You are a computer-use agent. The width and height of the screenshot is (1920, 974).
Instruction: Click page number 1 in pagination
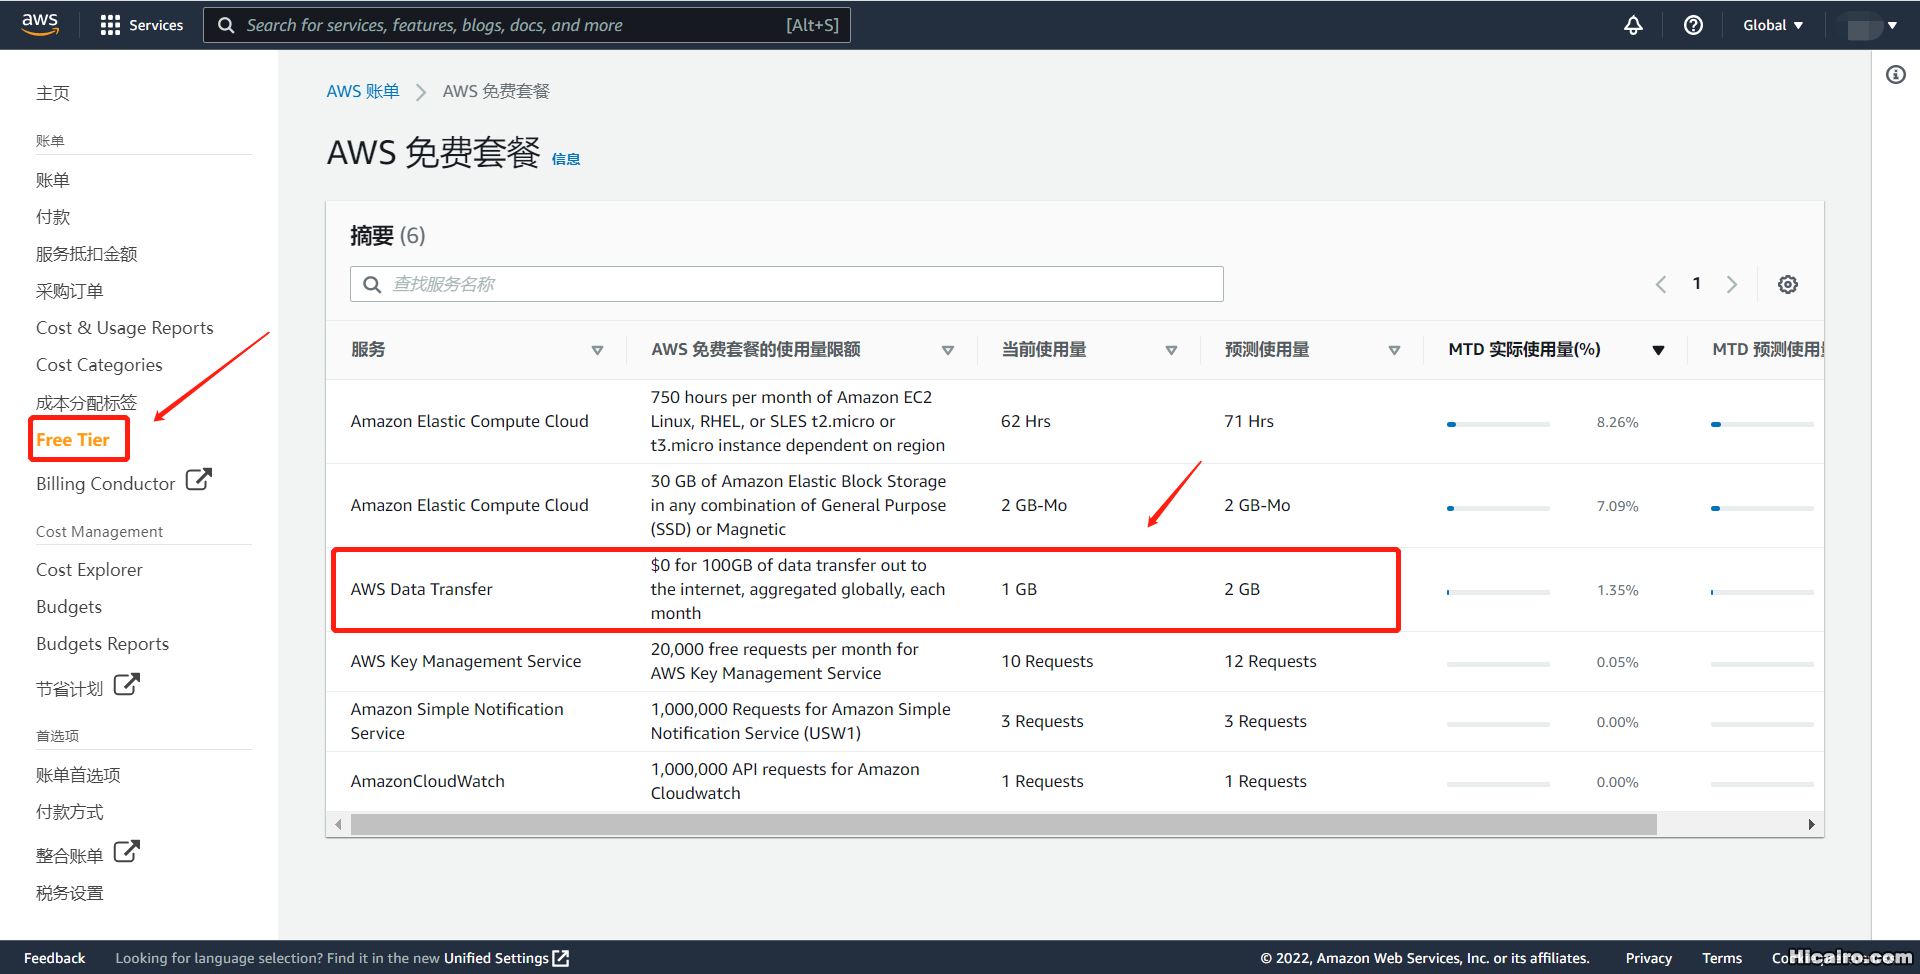[1697, 284]
